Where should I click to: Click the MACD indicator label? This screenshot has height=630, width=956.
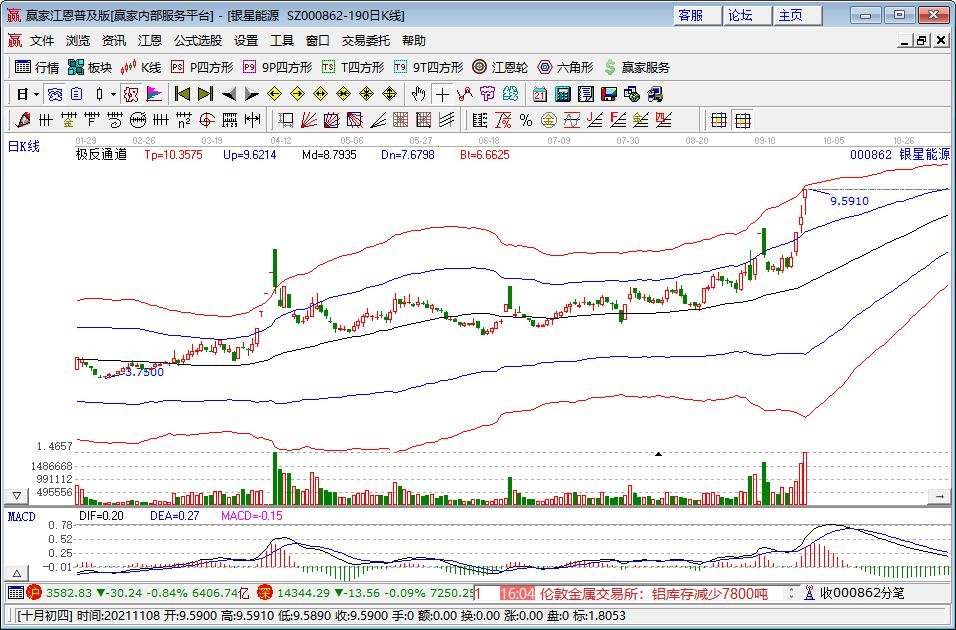click(21, 517)
